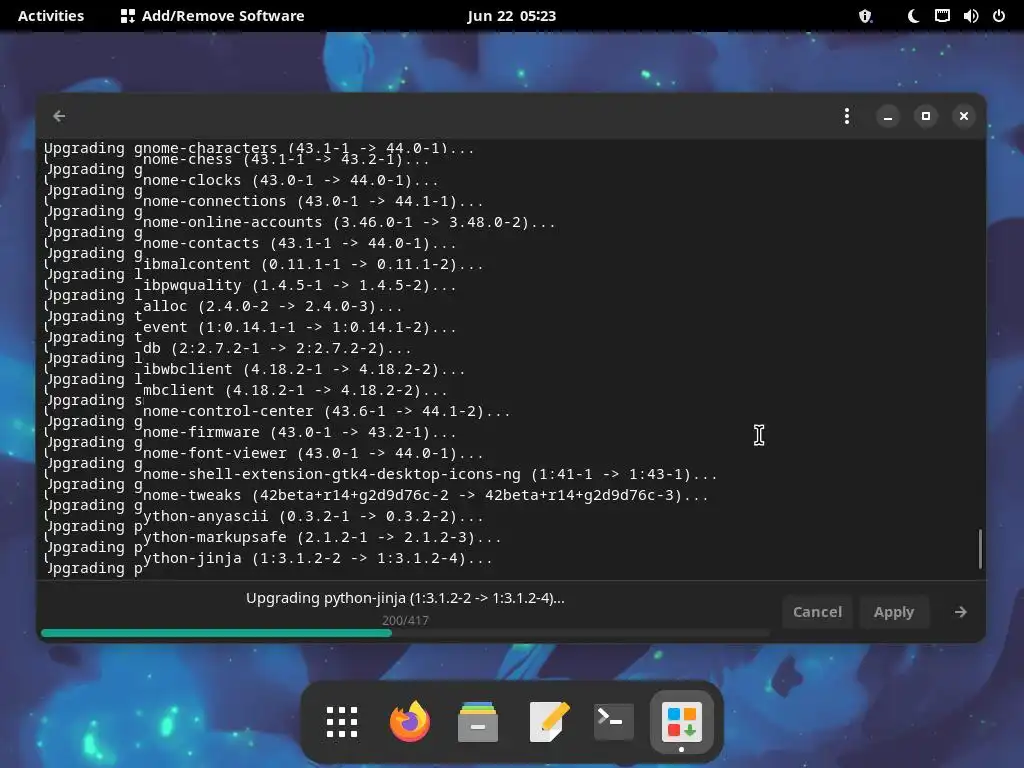Click the 'nome-shell-extension-gtk4-desktop-icons-ng' line
The image size is (1024, 768).
tap(430, 475)
